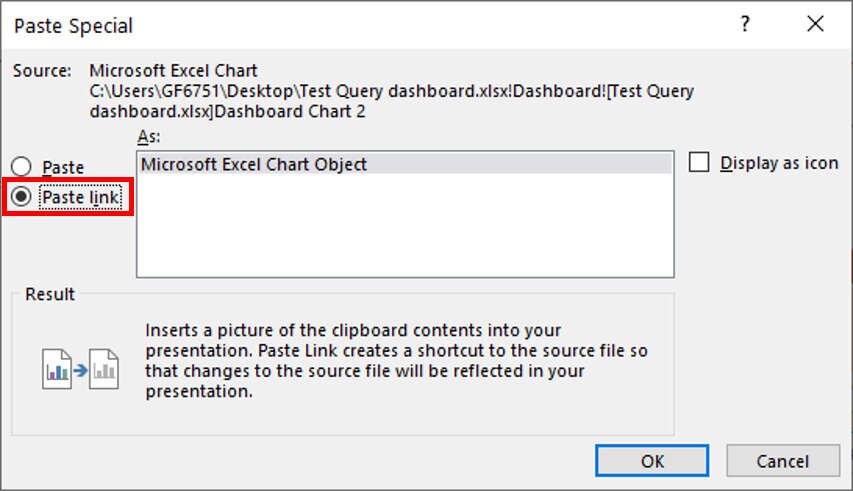Click empty area of the As list box
The height and width of the screenshot is (491, 853).
pos(404,230)
